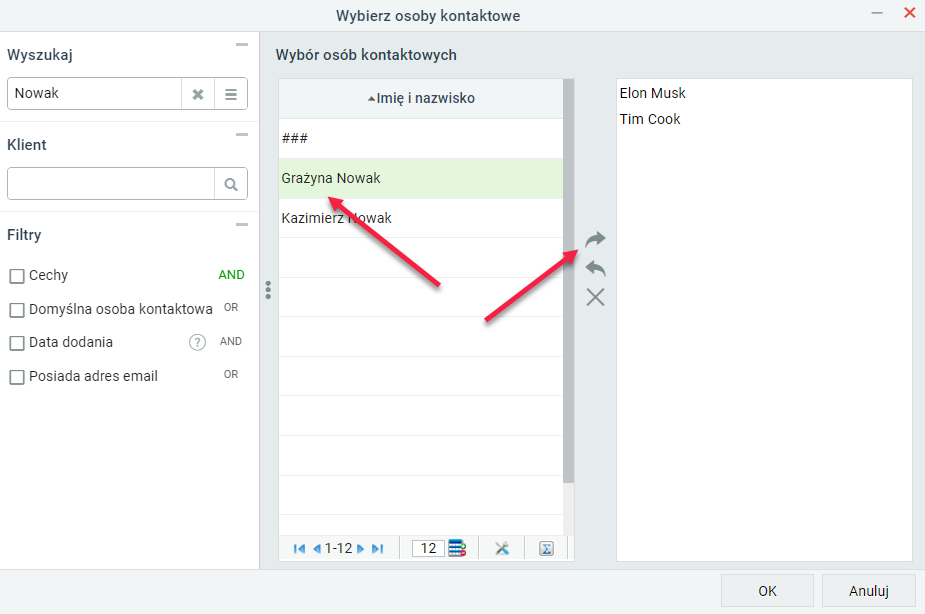Collapse the Wyszukaj section
Viewport: 925px width, 614px height.
pyautogui.click(x=242, y=45)
